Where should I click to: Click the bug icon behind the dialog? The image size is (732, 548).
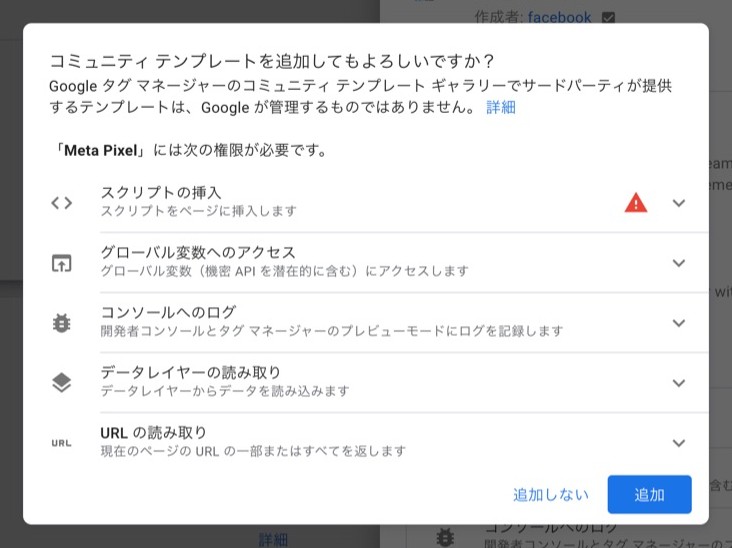coord(445,537)
